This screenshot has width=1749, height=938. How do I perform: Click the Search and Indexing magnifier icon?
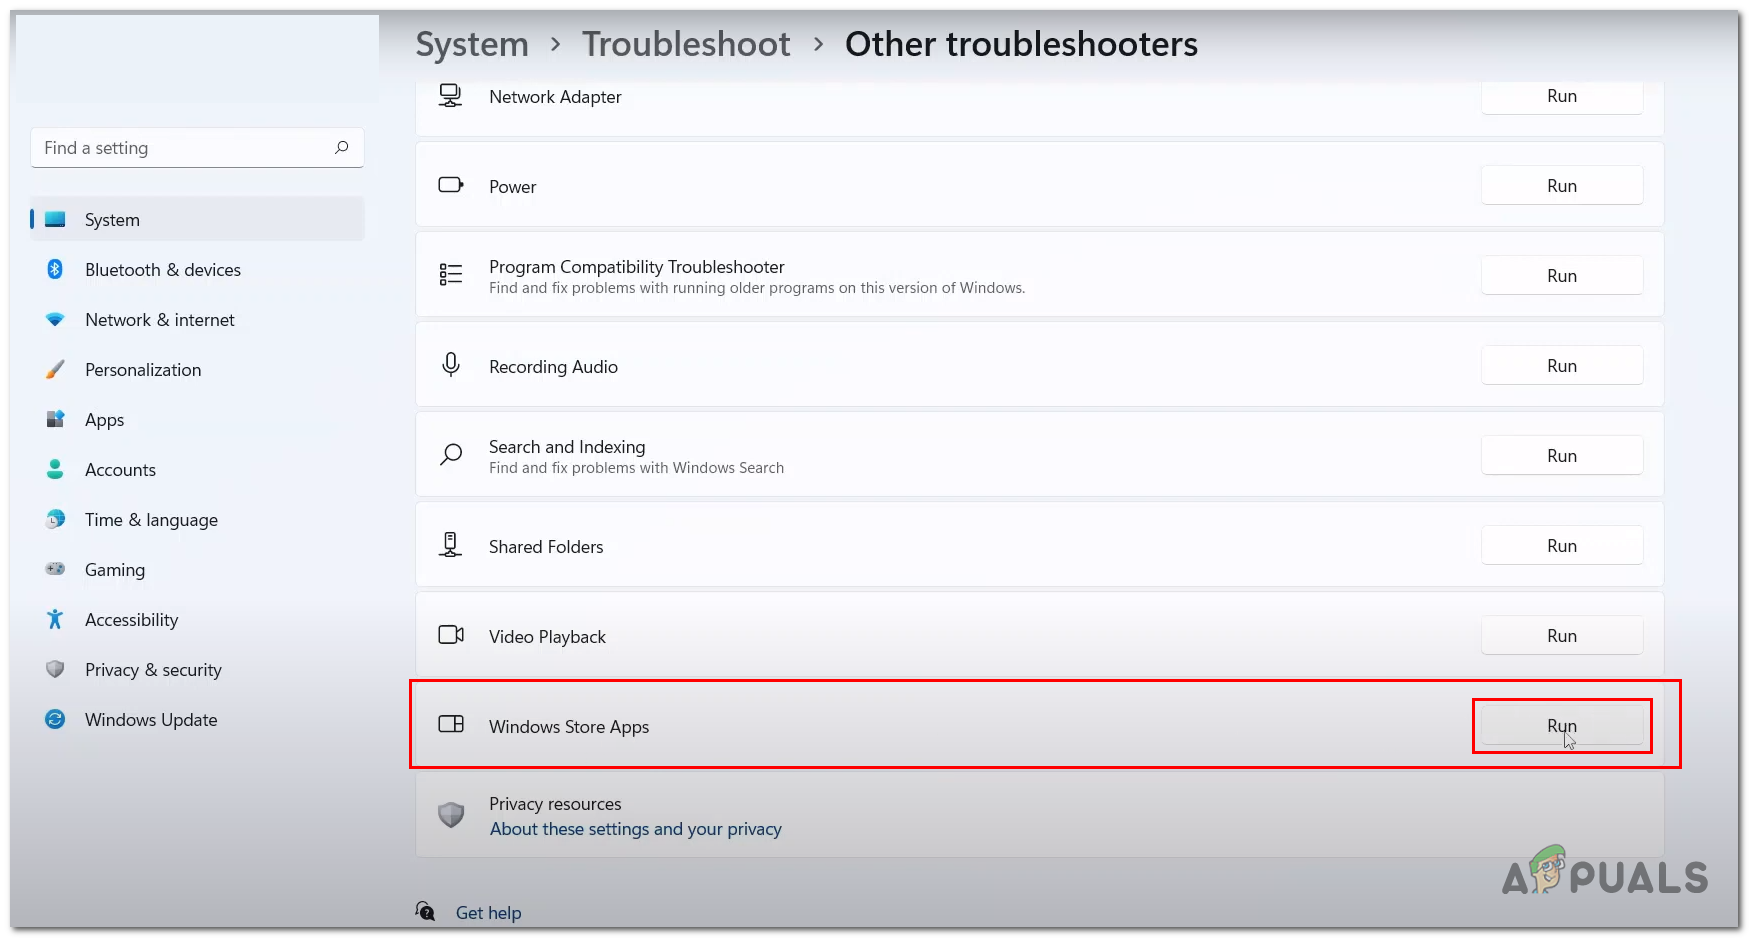(451, 455)
